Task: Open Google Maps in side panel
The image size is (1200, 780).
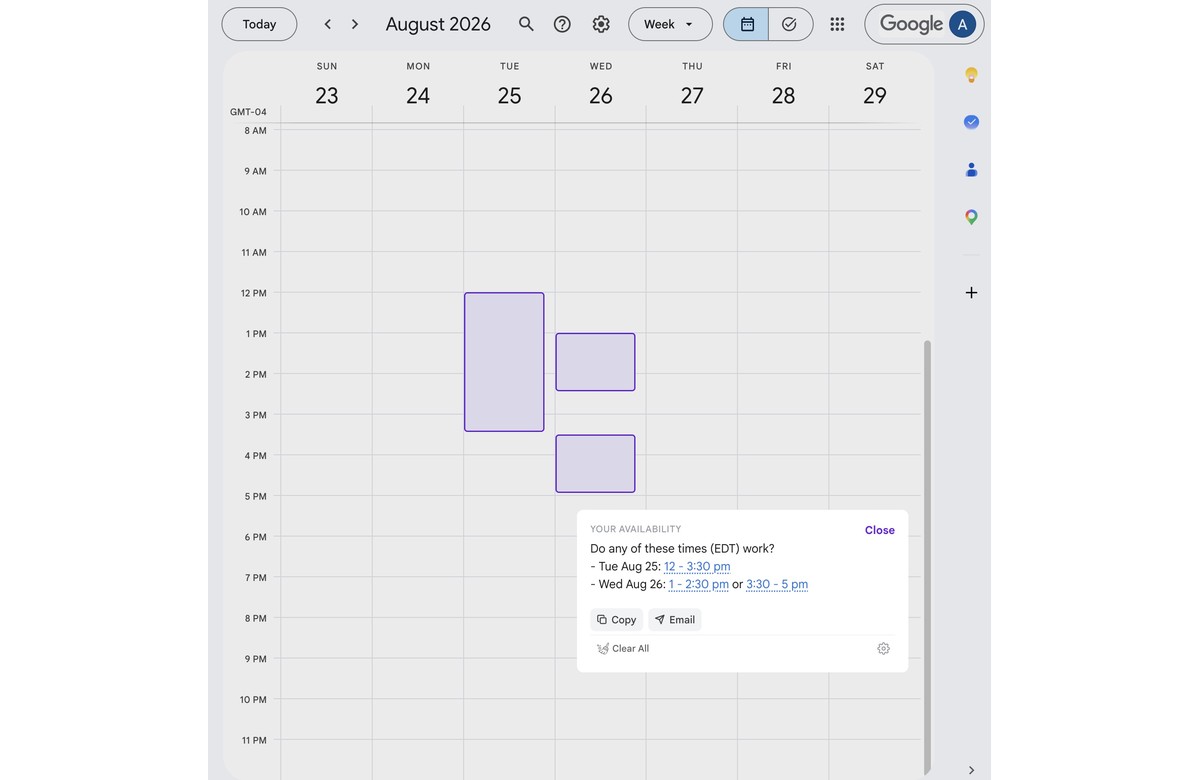Action: 971,217
